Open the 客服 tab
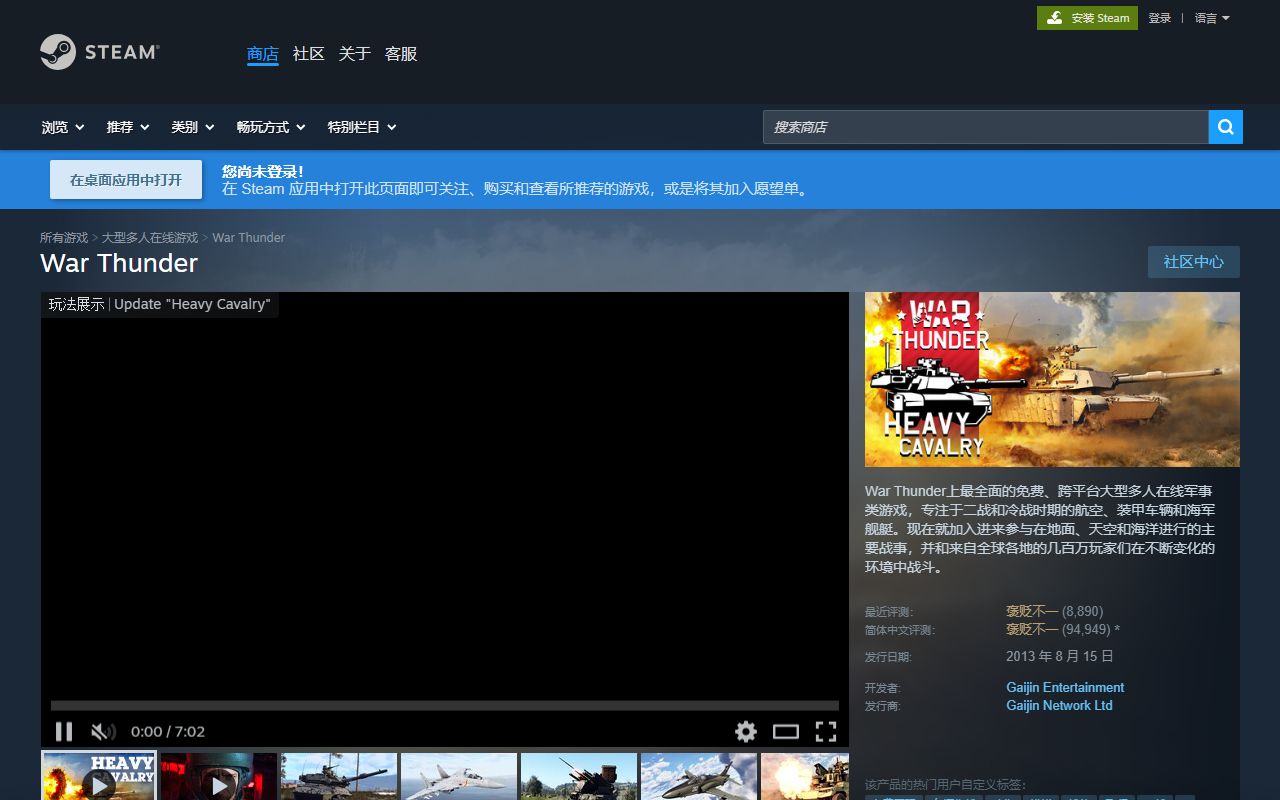Screen dimensions: 1280x800 401,54
